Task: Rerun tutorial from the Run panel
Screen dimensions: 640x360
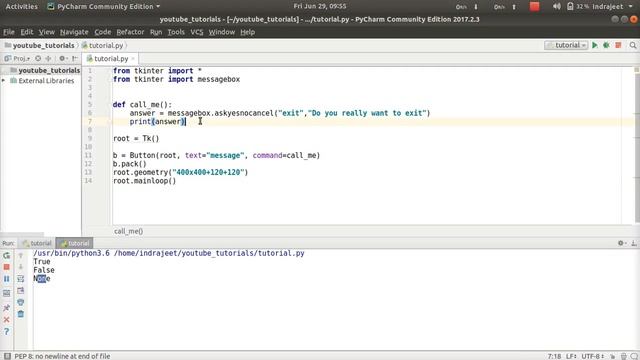Action: (x=7, y=256)
